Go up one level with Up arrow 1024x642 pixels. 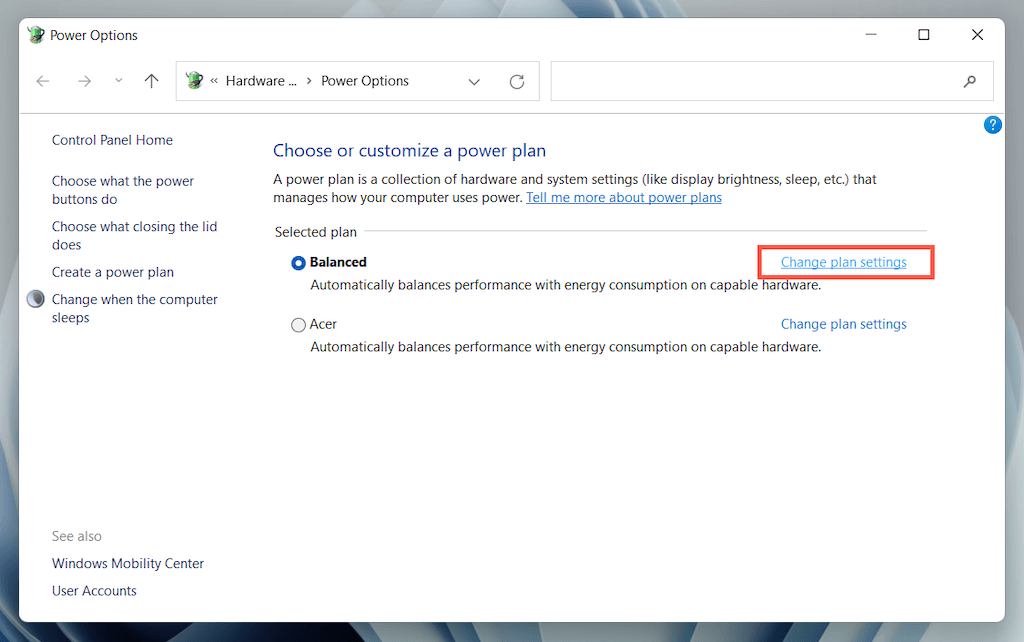click(x=152, y=81)
